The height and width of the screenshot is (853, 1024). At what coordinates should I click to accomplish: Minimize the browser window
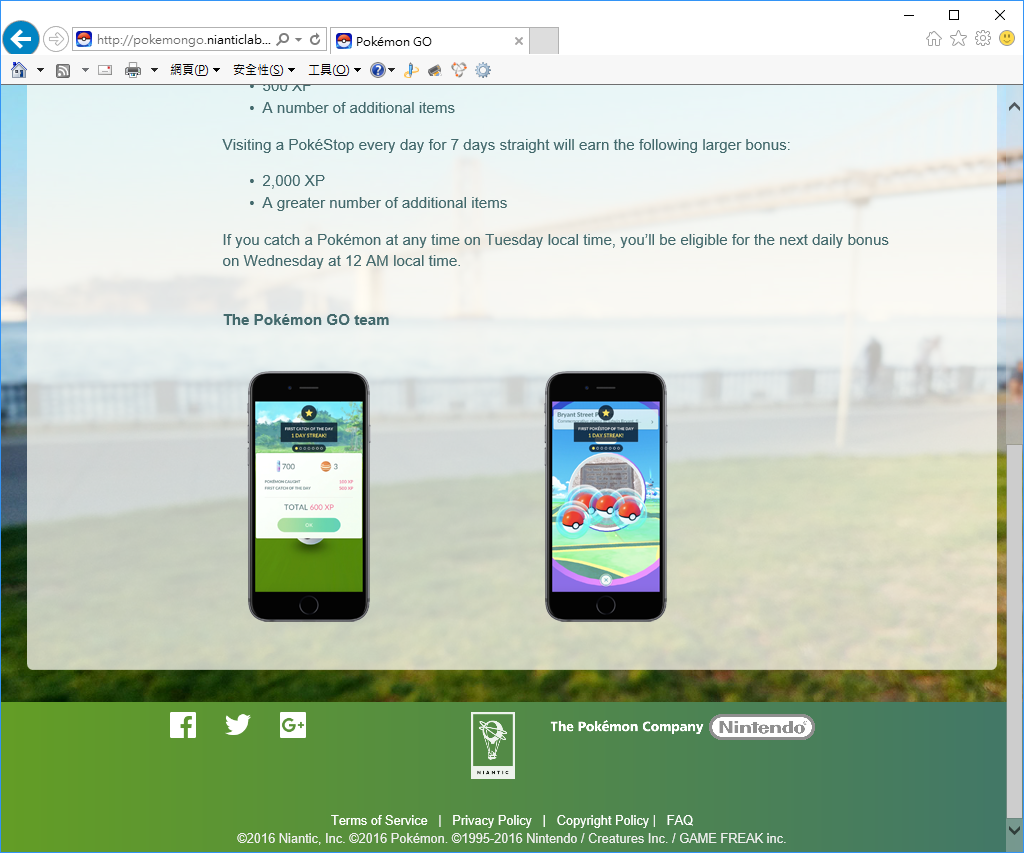coord(909,15)
